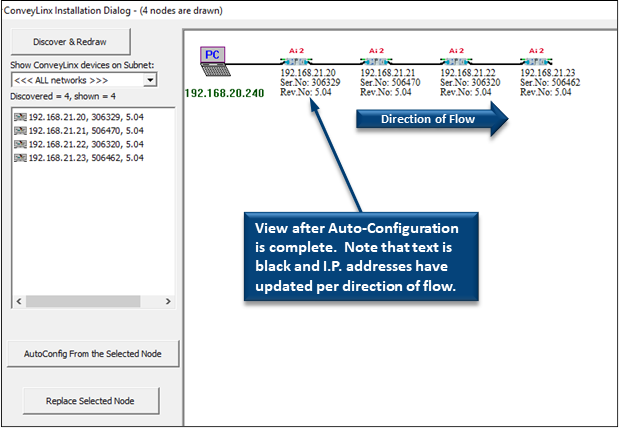Select the <<< ALL networks >>> combo box
Screen dimensions: 619x428
84,80
